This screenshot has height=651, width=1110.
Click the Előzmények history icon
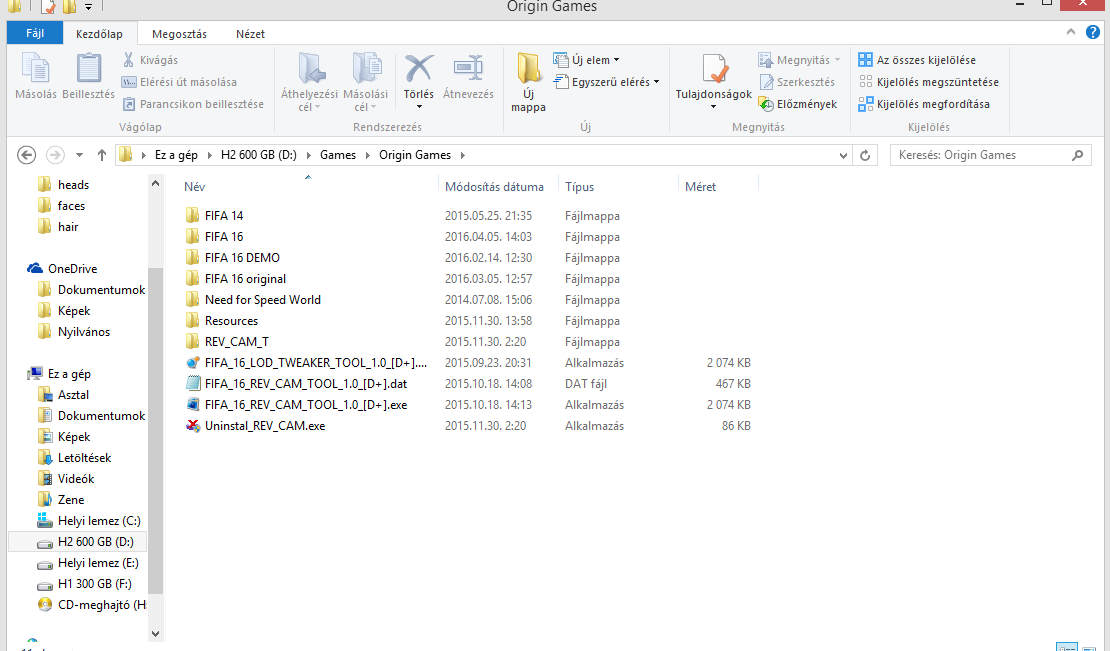767,104
